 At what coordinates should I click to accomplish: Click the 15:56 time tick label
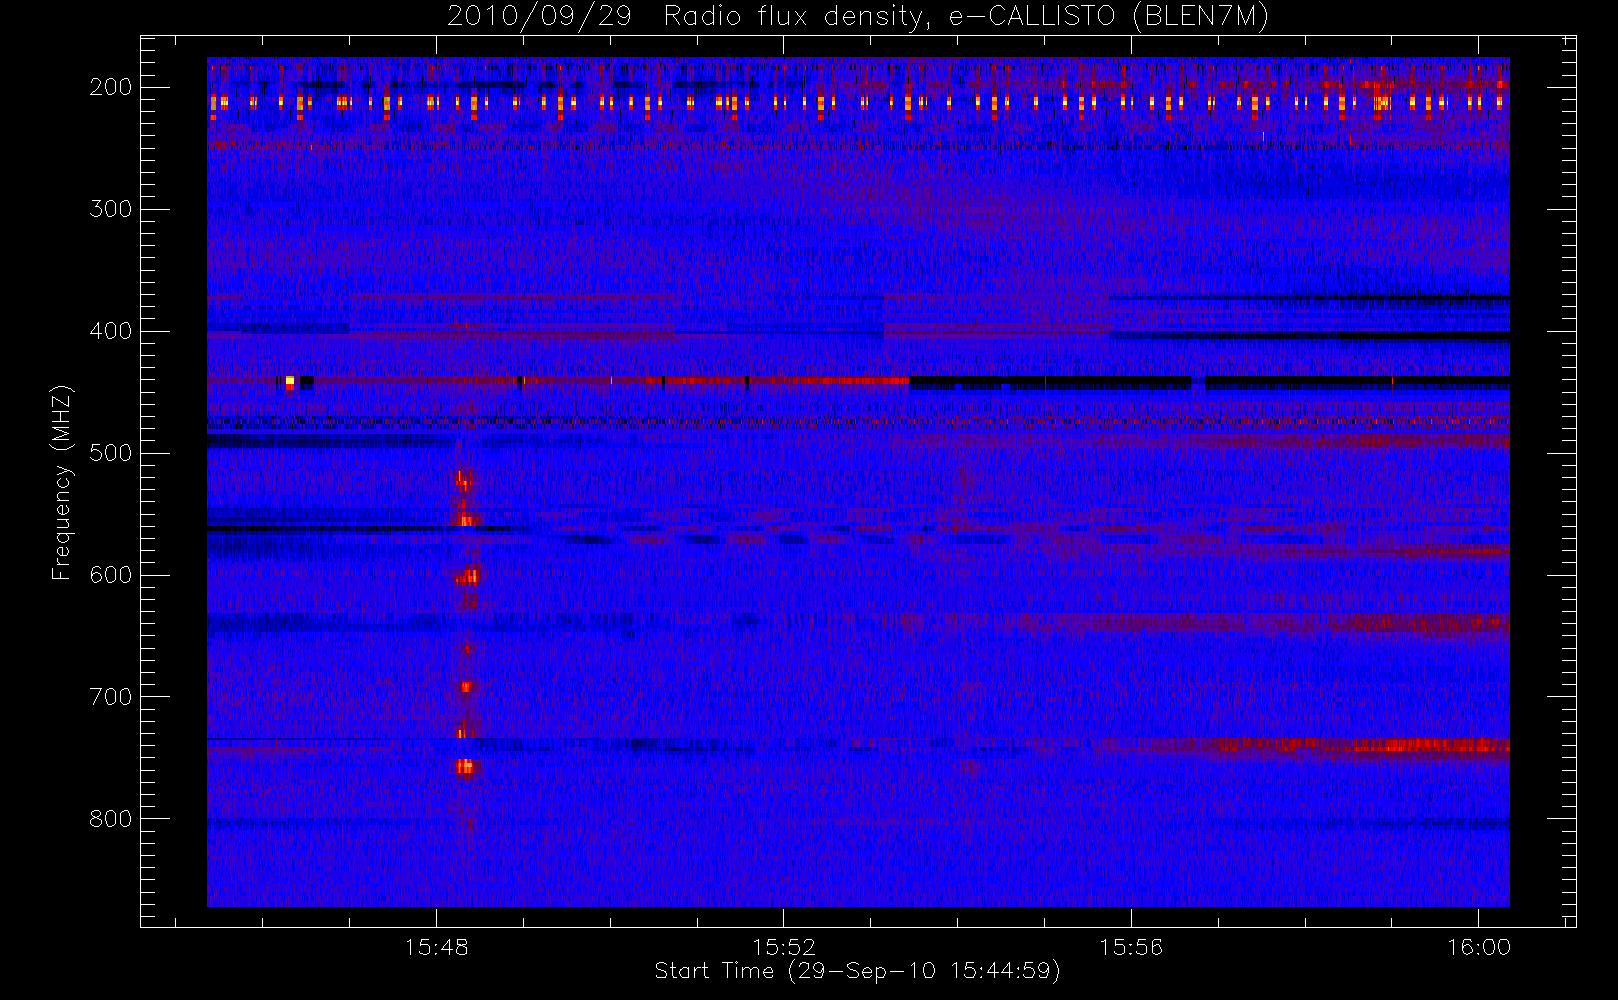tap(1131, 947)
